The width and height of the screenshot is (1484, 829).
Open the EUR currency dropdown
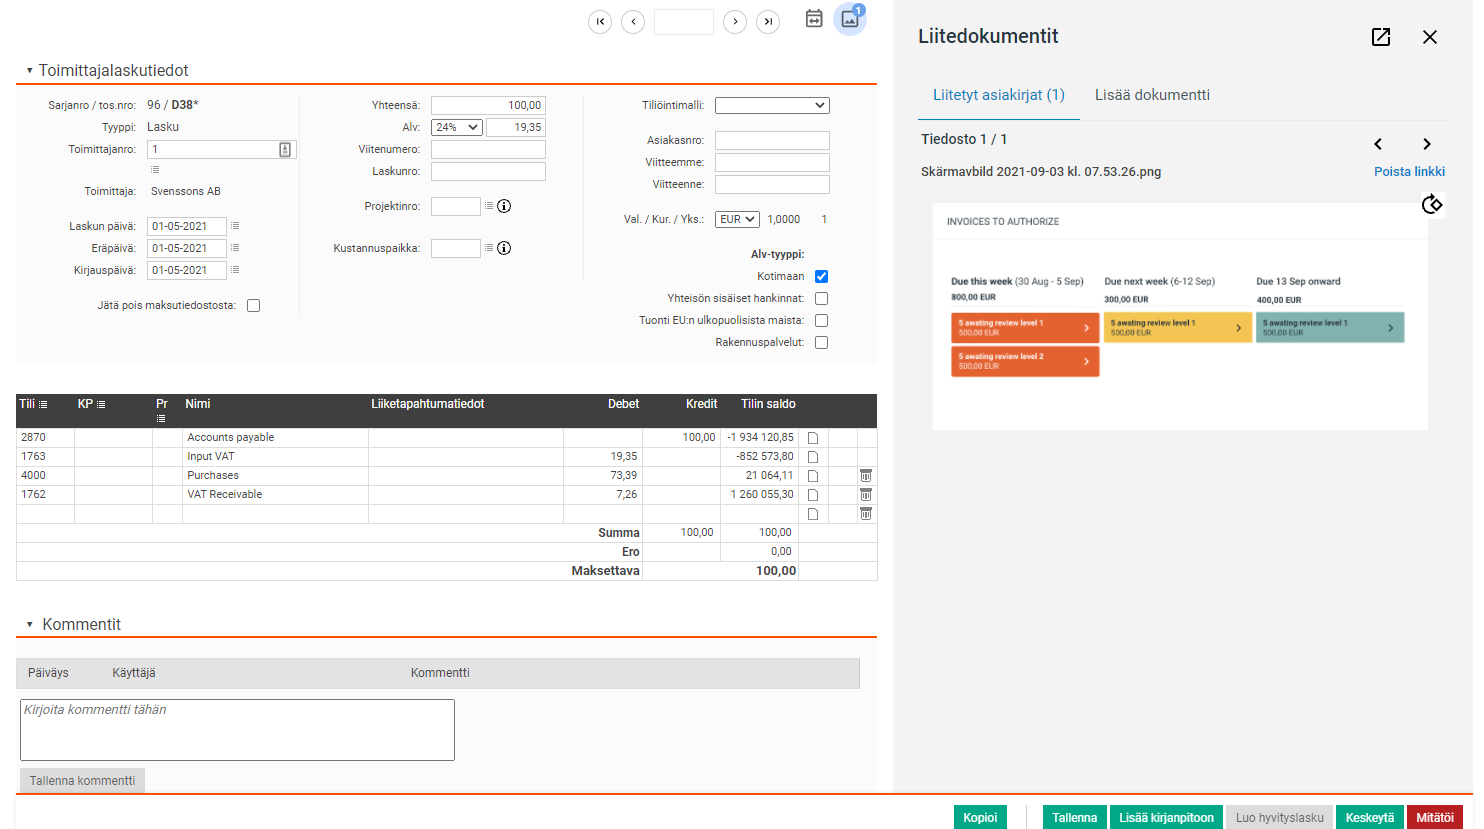(x=737, y=220)
